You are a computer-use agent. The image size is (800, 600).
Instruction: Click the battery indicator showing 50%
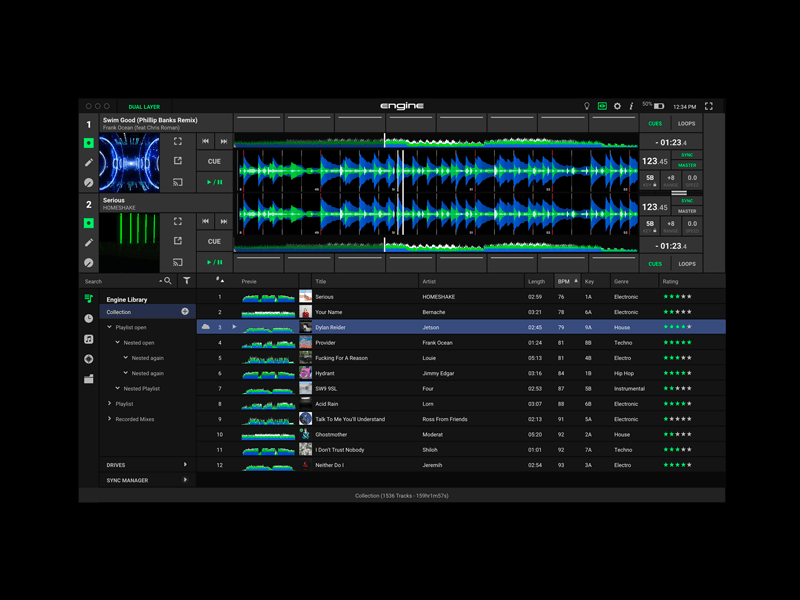click(x=653, y=106)
